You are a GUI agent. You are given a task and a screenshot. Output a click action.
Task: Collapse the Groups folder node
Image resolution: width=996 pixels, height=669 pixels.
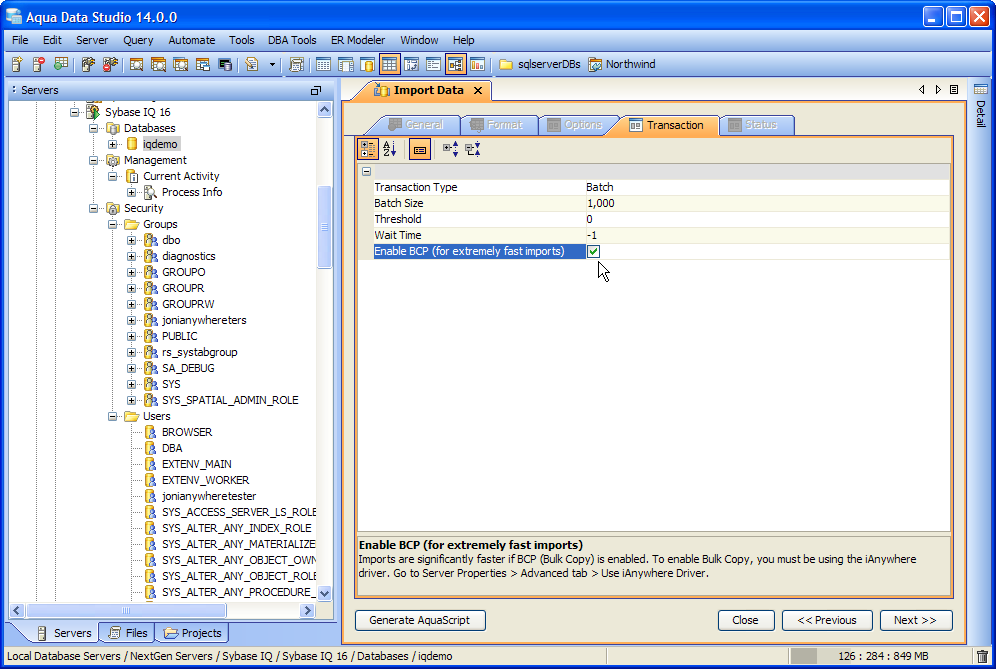[x=112, y=224]
